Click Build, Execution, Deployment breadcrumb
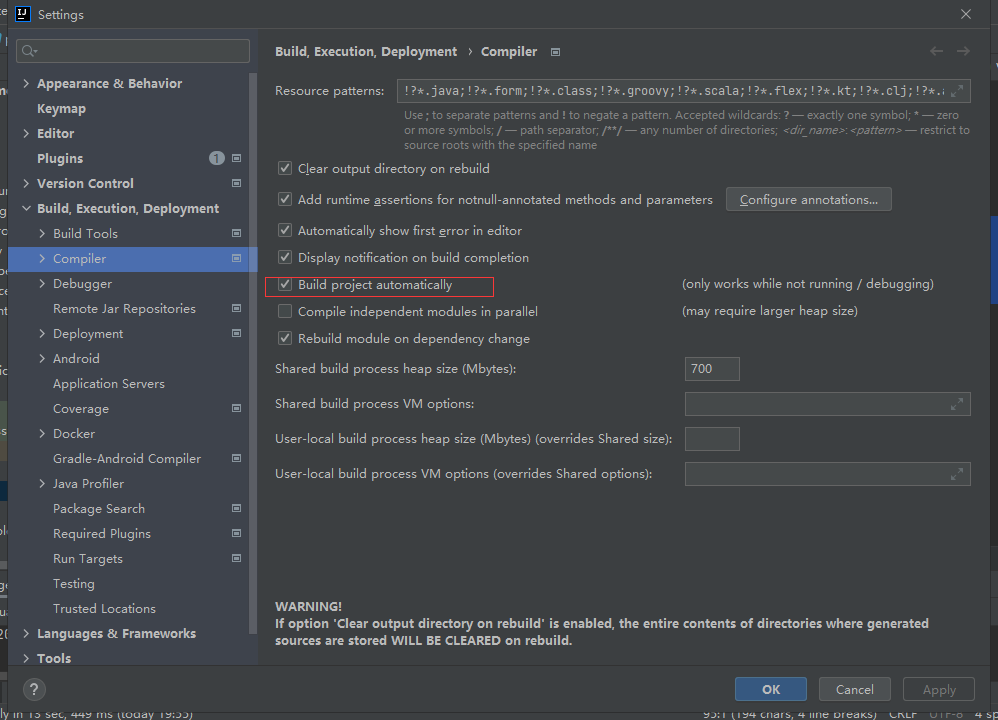Image resolution: width=998 pixels, height=720 pixels. pyautogui.click(x=366, y=52)
